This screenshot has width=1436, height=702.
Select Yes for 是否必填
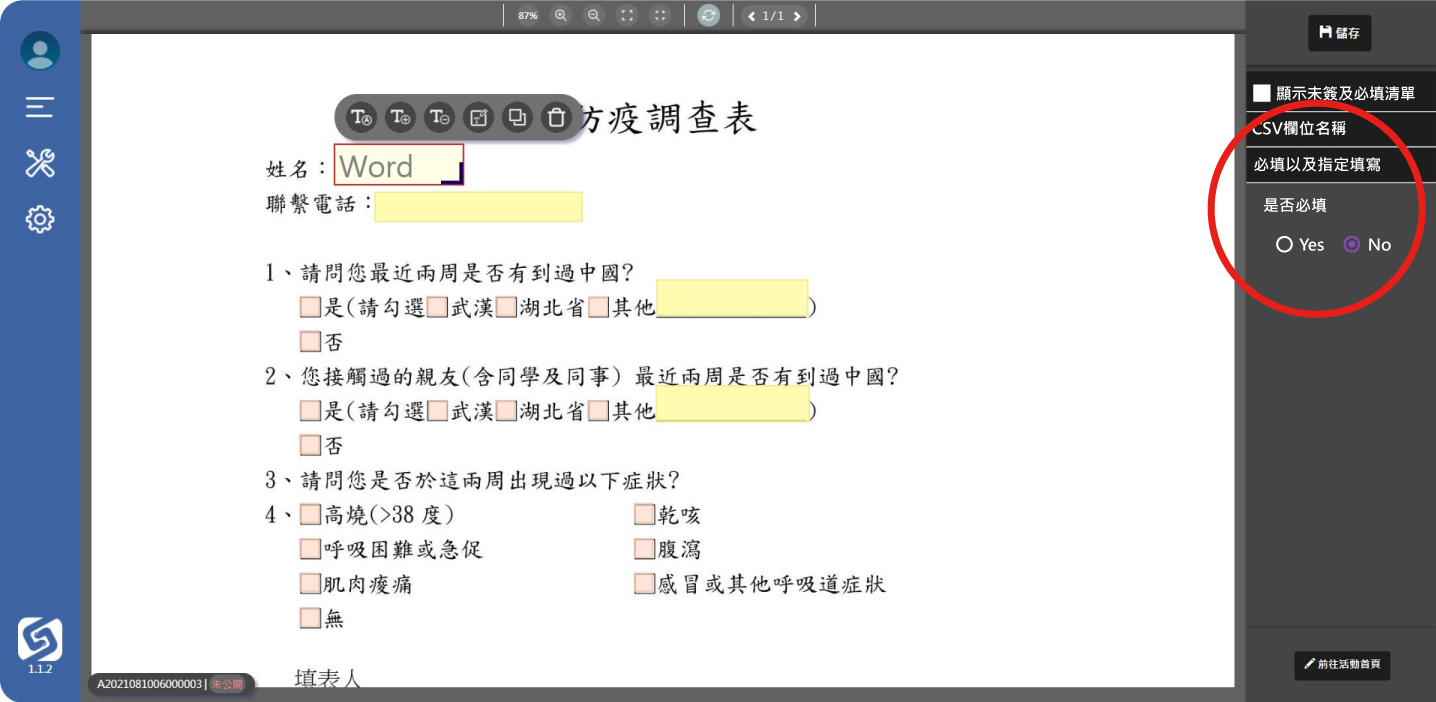1285,244
